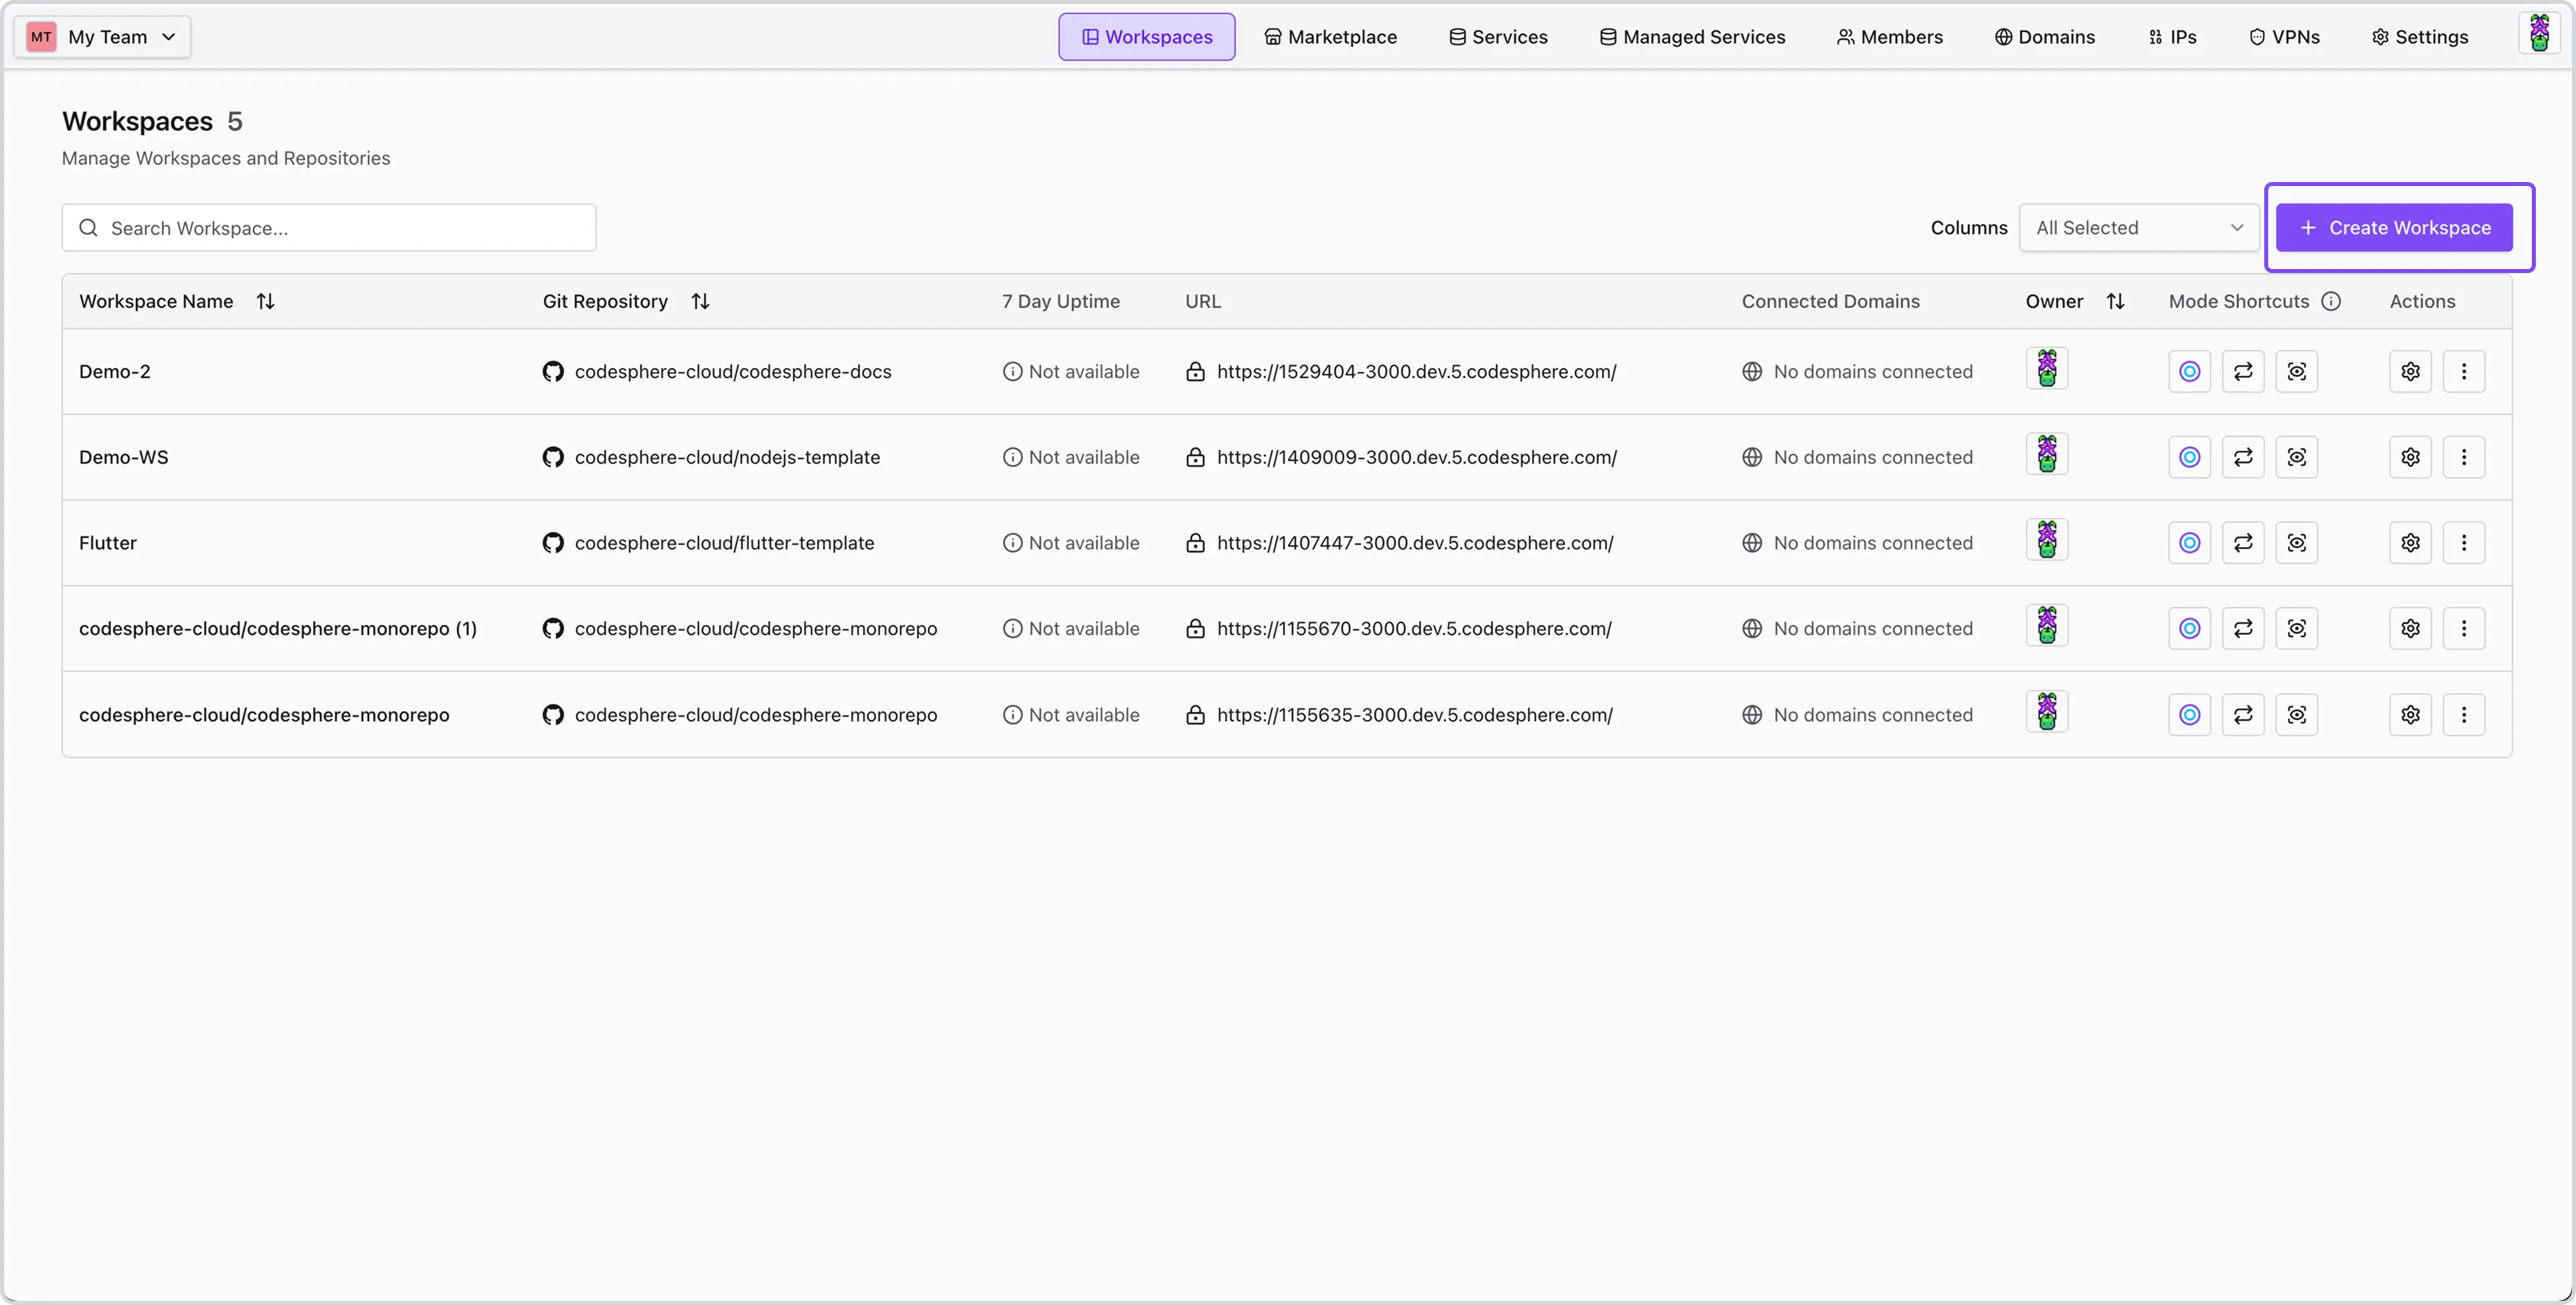The width and height of the screenshot is (2576, 1305).
Task: Click the swap arrows shortcut for Demo-2
Action: coord(2243,371)
